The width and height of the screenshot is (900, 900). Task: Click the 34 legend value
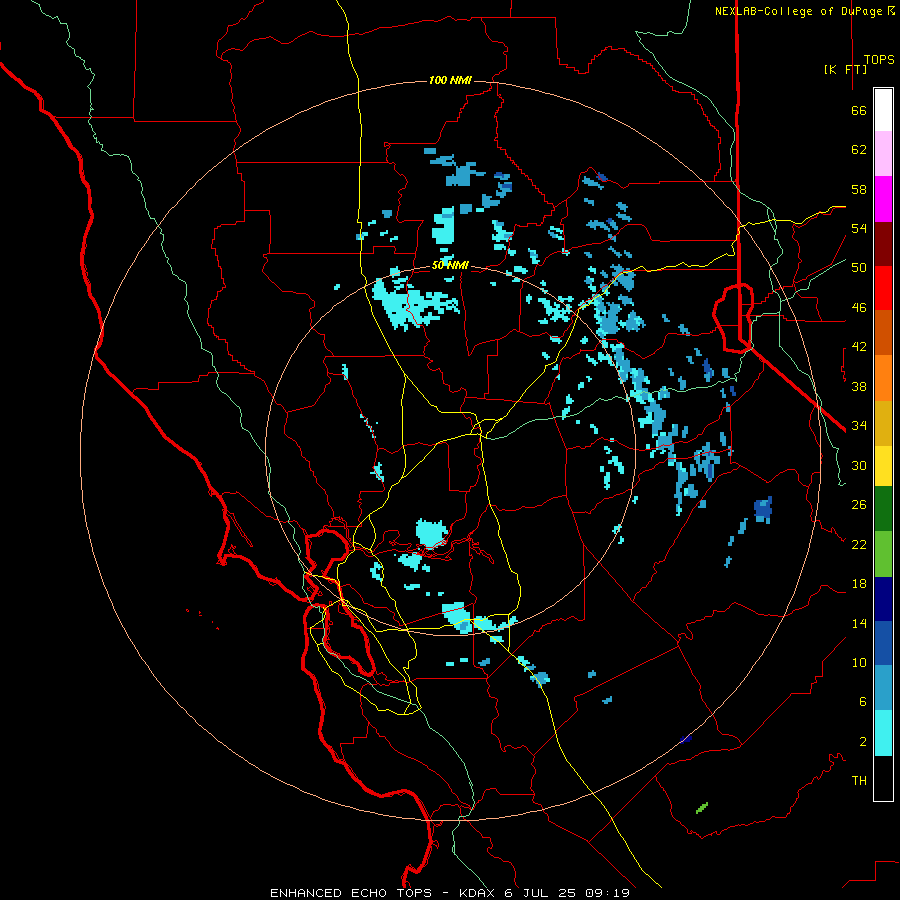tap(859, 426)
